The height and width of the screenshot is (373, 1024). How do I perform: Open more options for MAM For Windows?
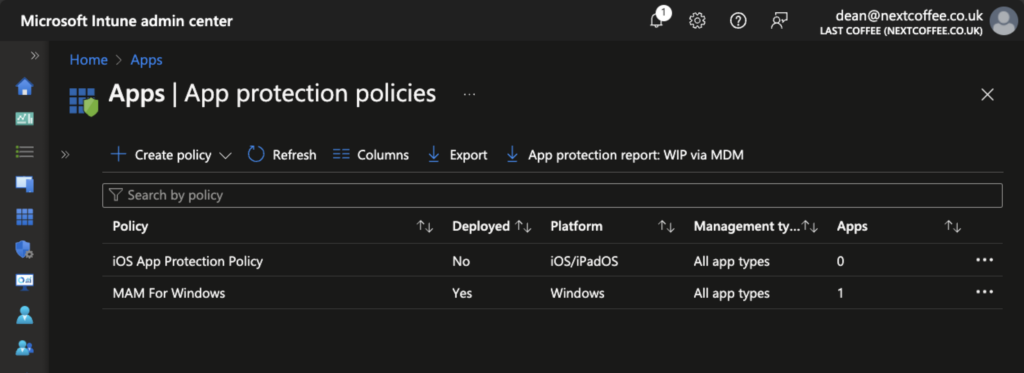984,292
